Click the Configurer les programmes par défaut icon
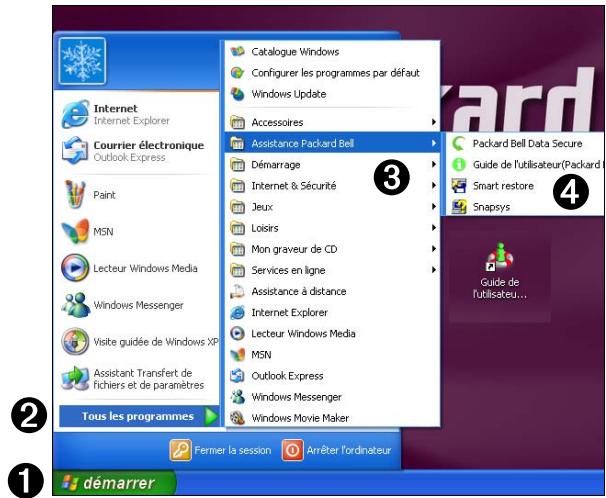This screenshot has width=606, height=498. click(237, 73)
